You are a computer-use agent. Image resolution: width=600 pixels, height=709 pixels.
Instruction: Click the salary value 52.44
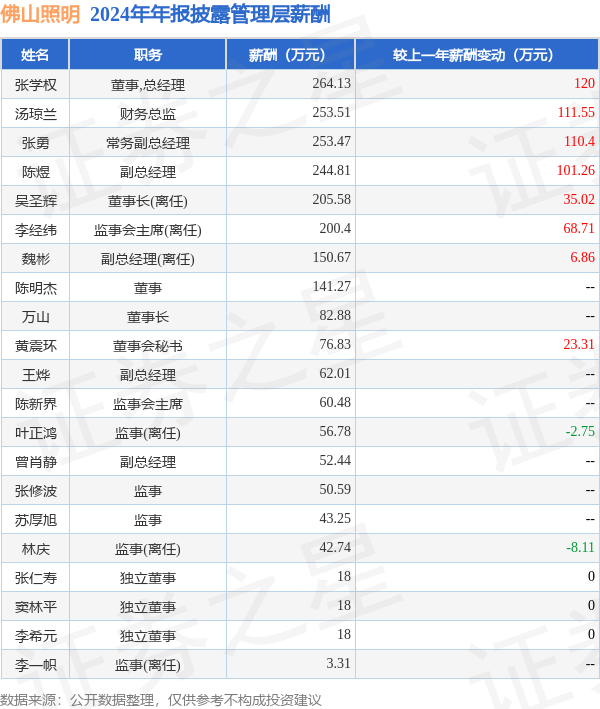coord(335,460)
